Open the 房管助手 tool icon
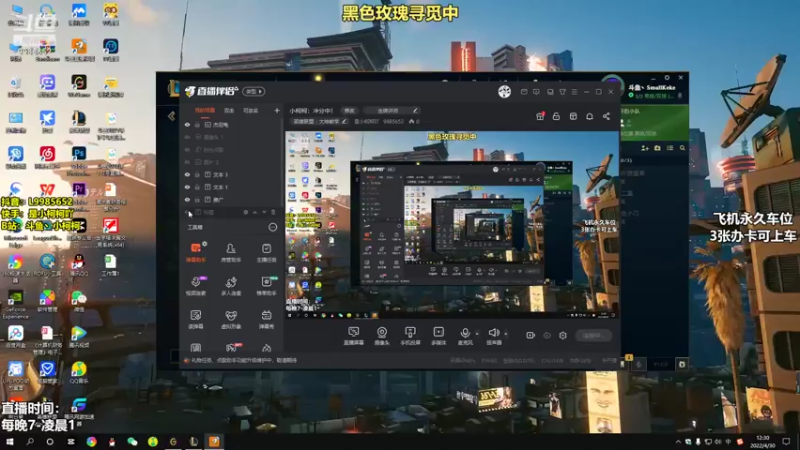 231,252
